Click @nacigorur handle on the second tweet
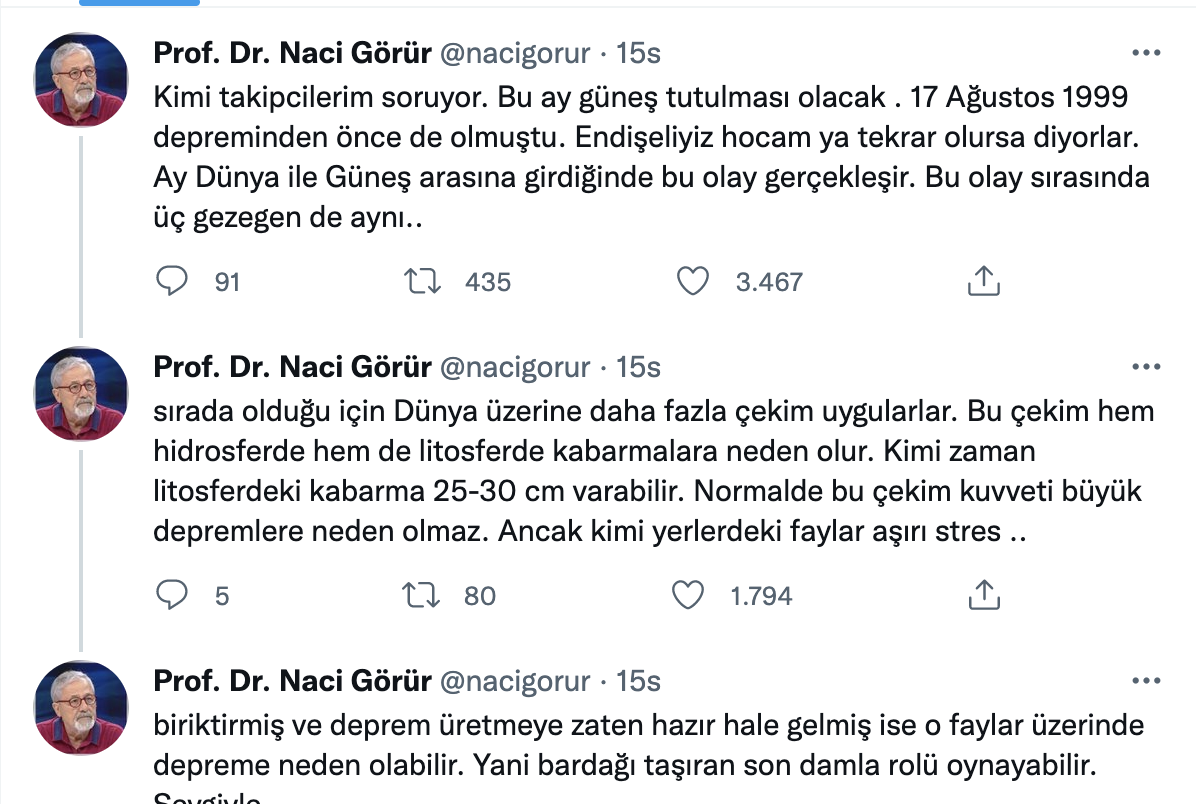 (x=516, y=367)
